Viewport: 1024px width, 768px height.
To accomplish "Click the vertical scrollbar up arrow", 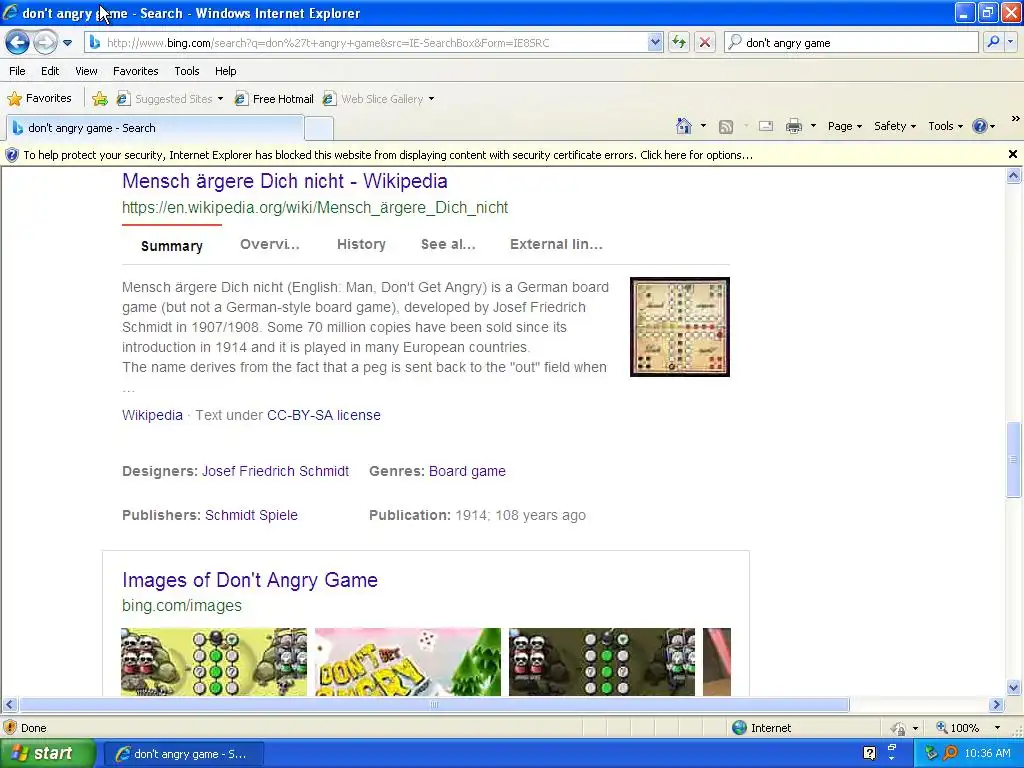I will coord(1014,175).
